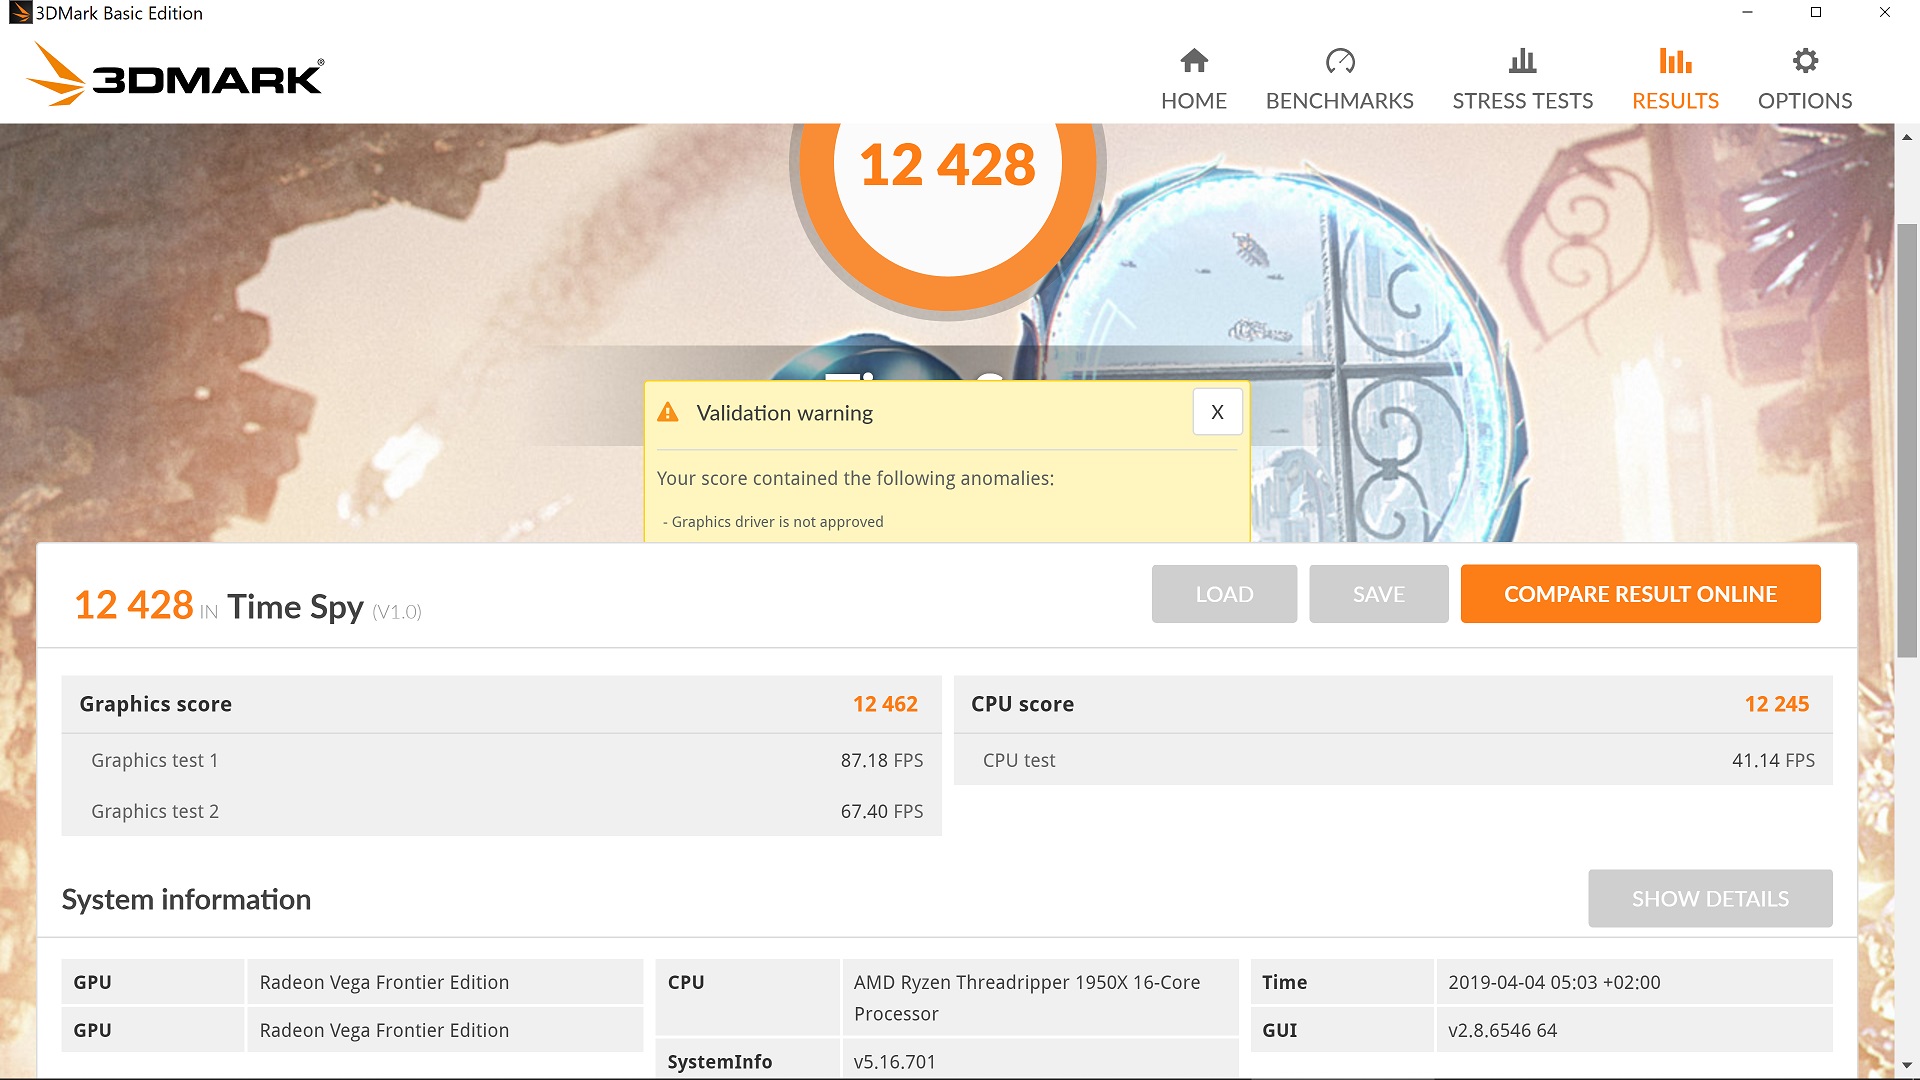Click the Results bars icon

tap(1675, 61)
